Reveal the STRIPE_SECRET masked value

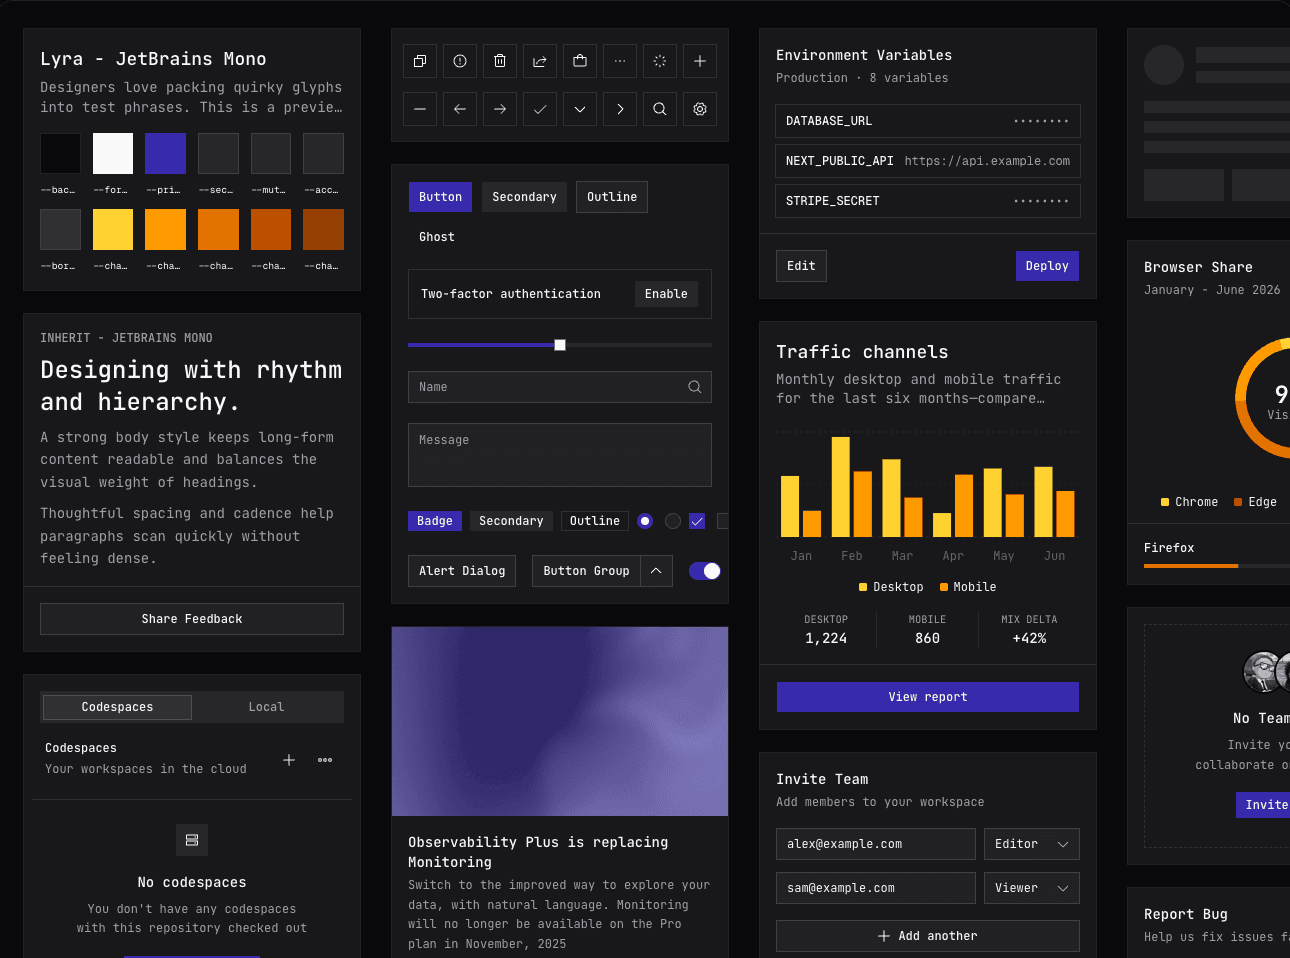tap(1041, 201)
